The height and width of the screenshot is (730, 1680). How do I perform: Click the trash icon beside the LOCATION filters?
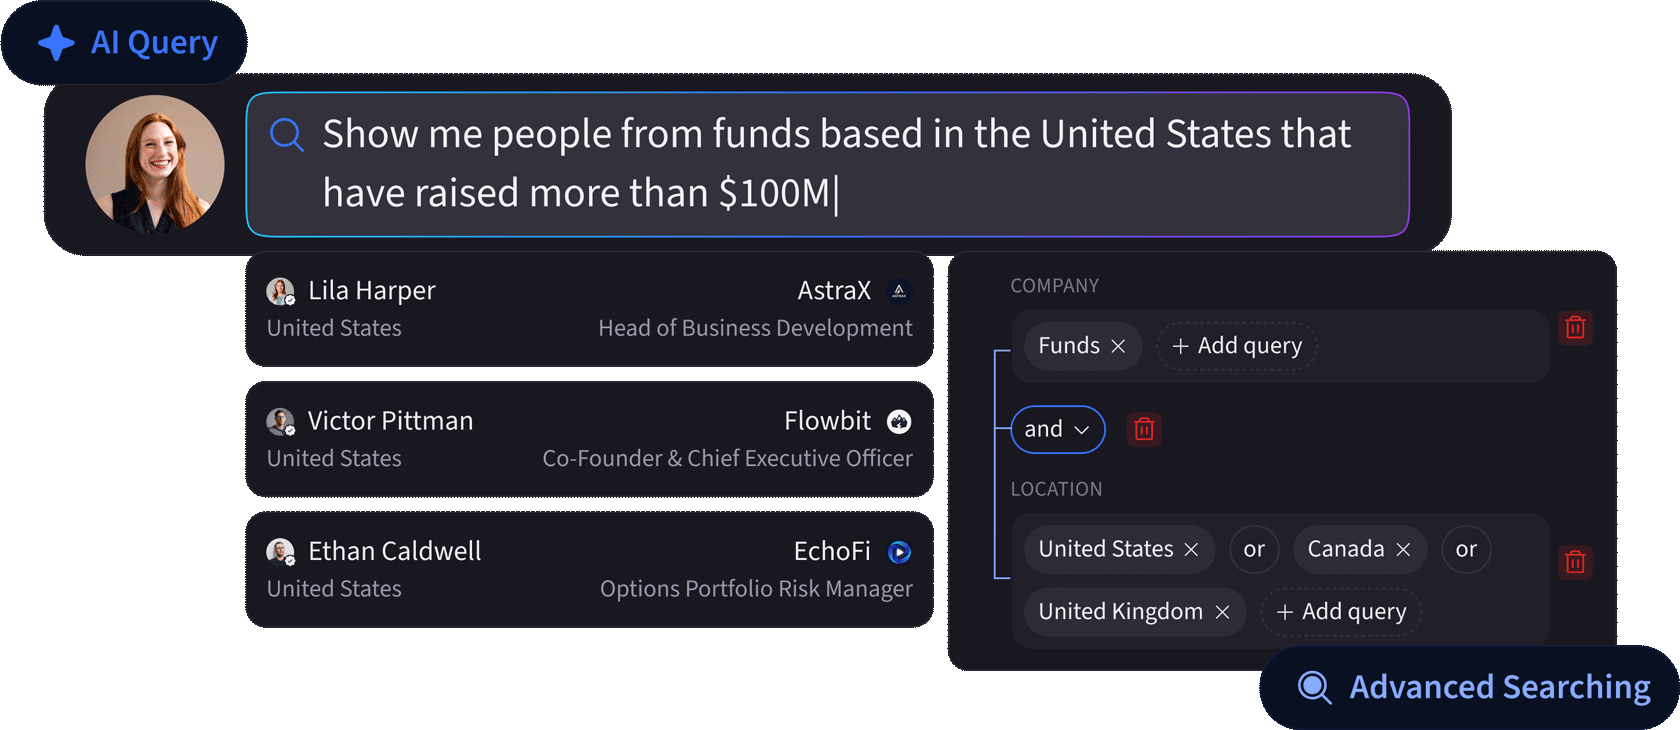(x=1577, y=562)
